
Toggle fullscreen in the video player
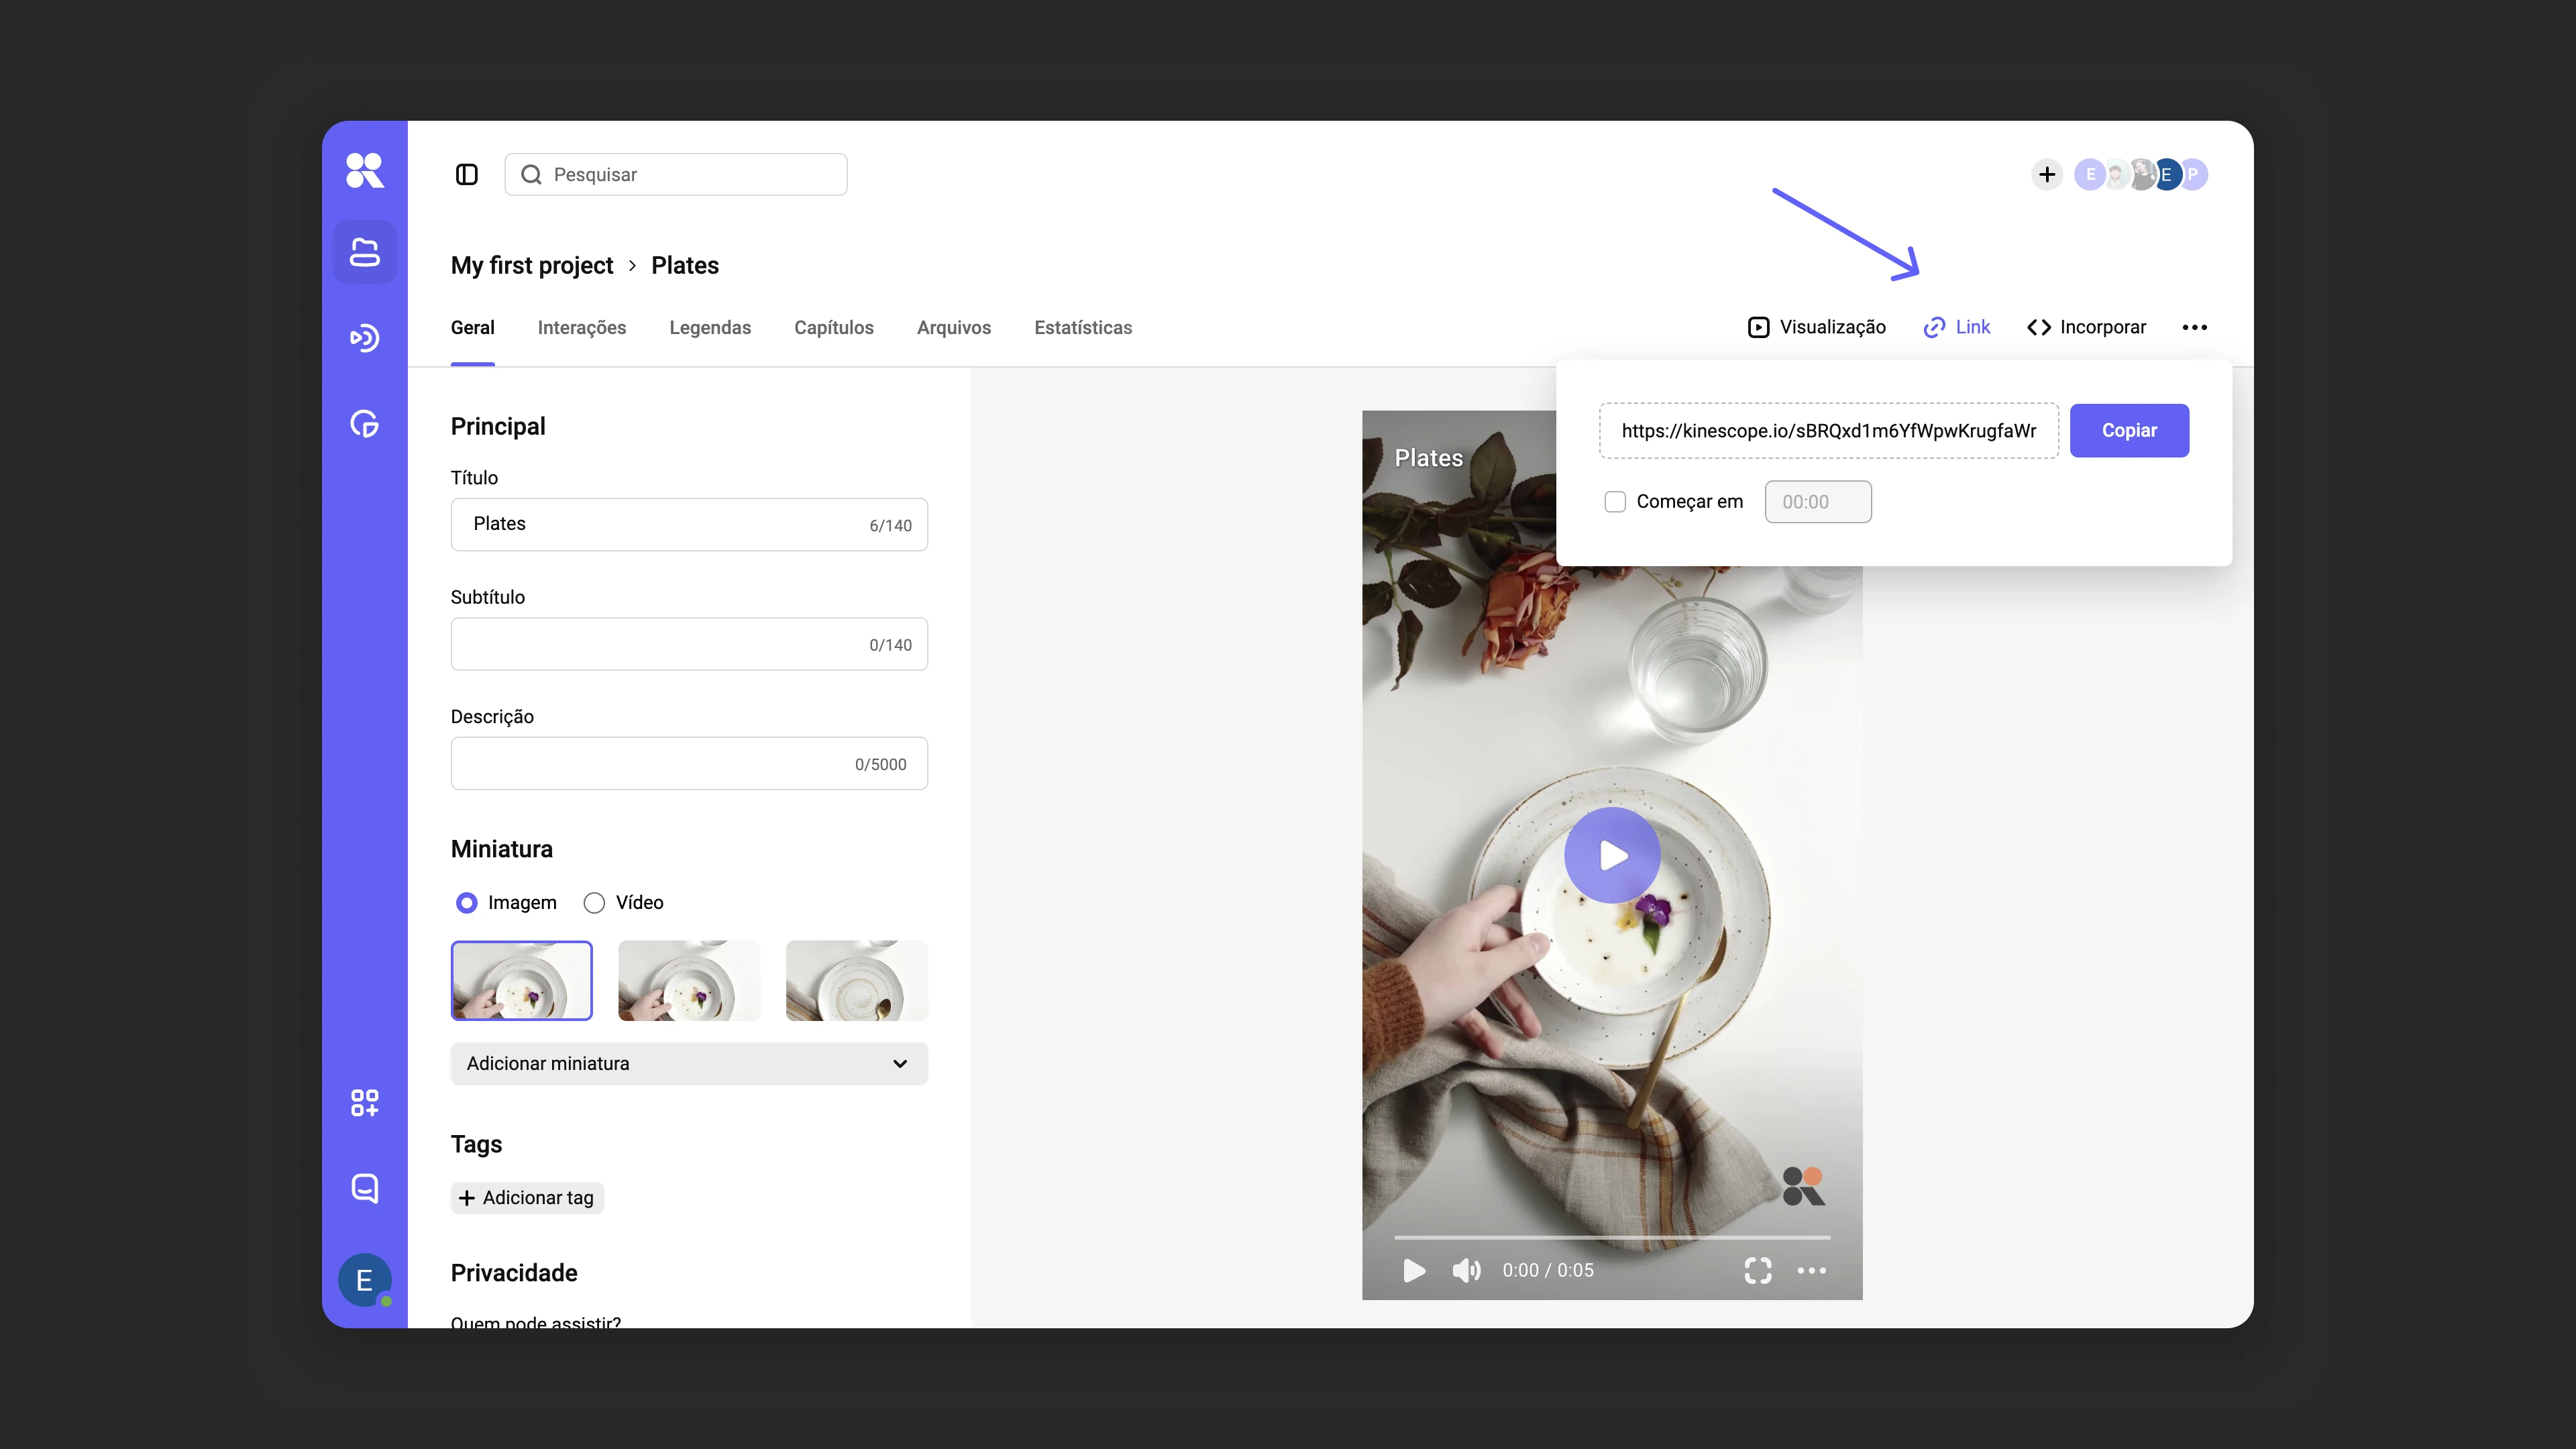1757,1270
